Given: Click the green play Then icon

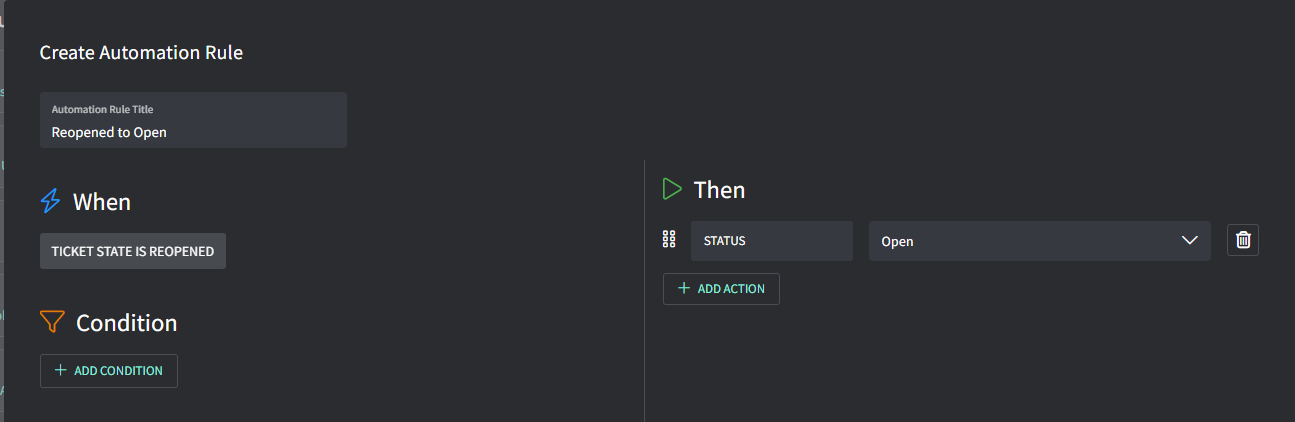Looking at the screenshot, I should coord(672,189).
